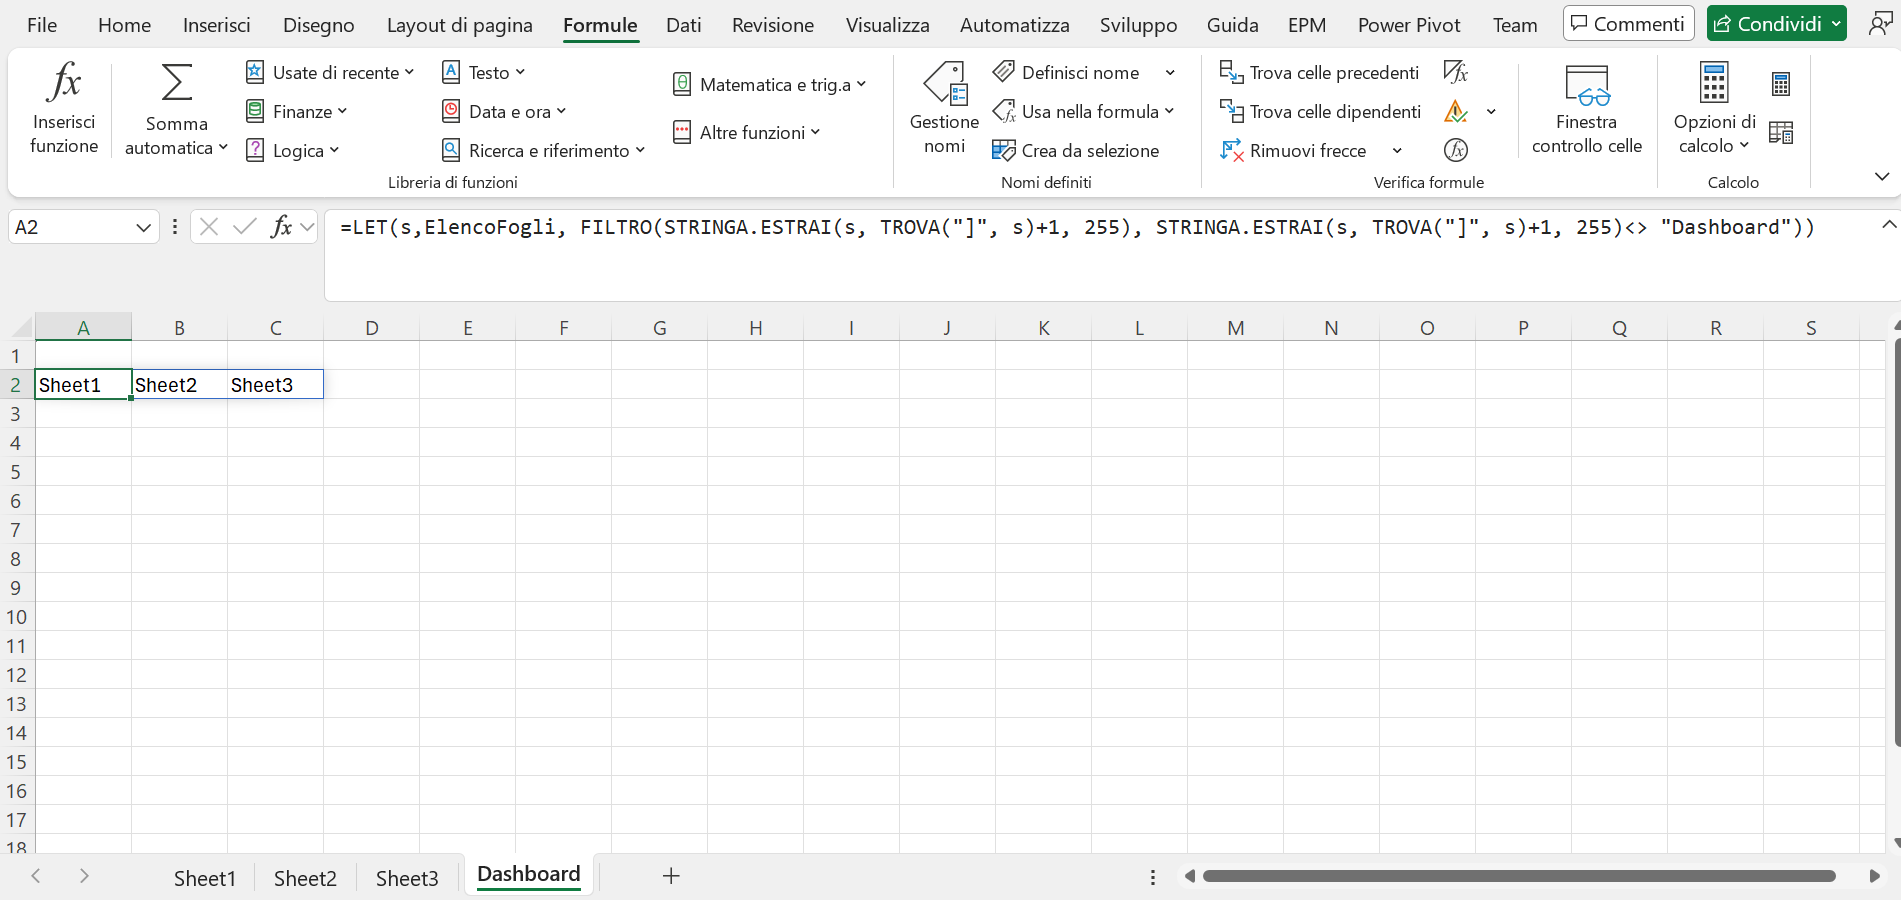The image size is (1901, 900).
Task: Click the Calcola ora calculator icon
Action: point(1781,84)
